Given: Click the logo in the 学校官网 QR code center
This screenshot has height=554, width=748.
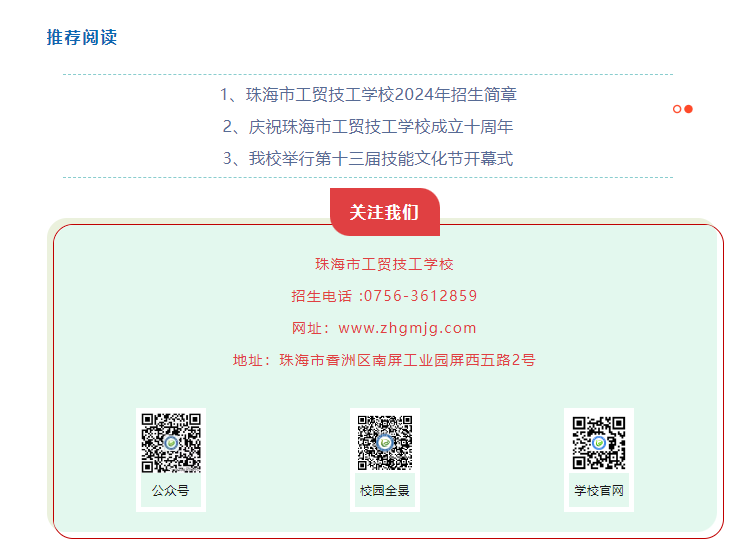Looking at the screenshot, I should [x=599, y=443].
